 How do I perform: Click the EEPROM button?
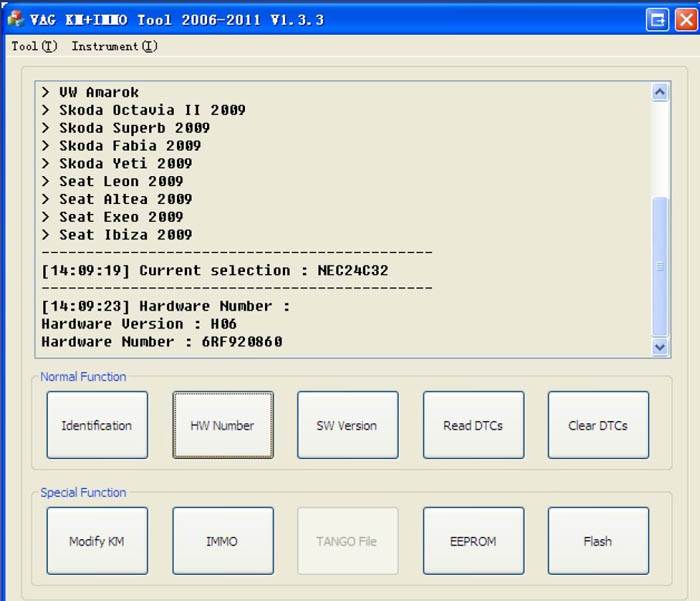tap(474, 541)
